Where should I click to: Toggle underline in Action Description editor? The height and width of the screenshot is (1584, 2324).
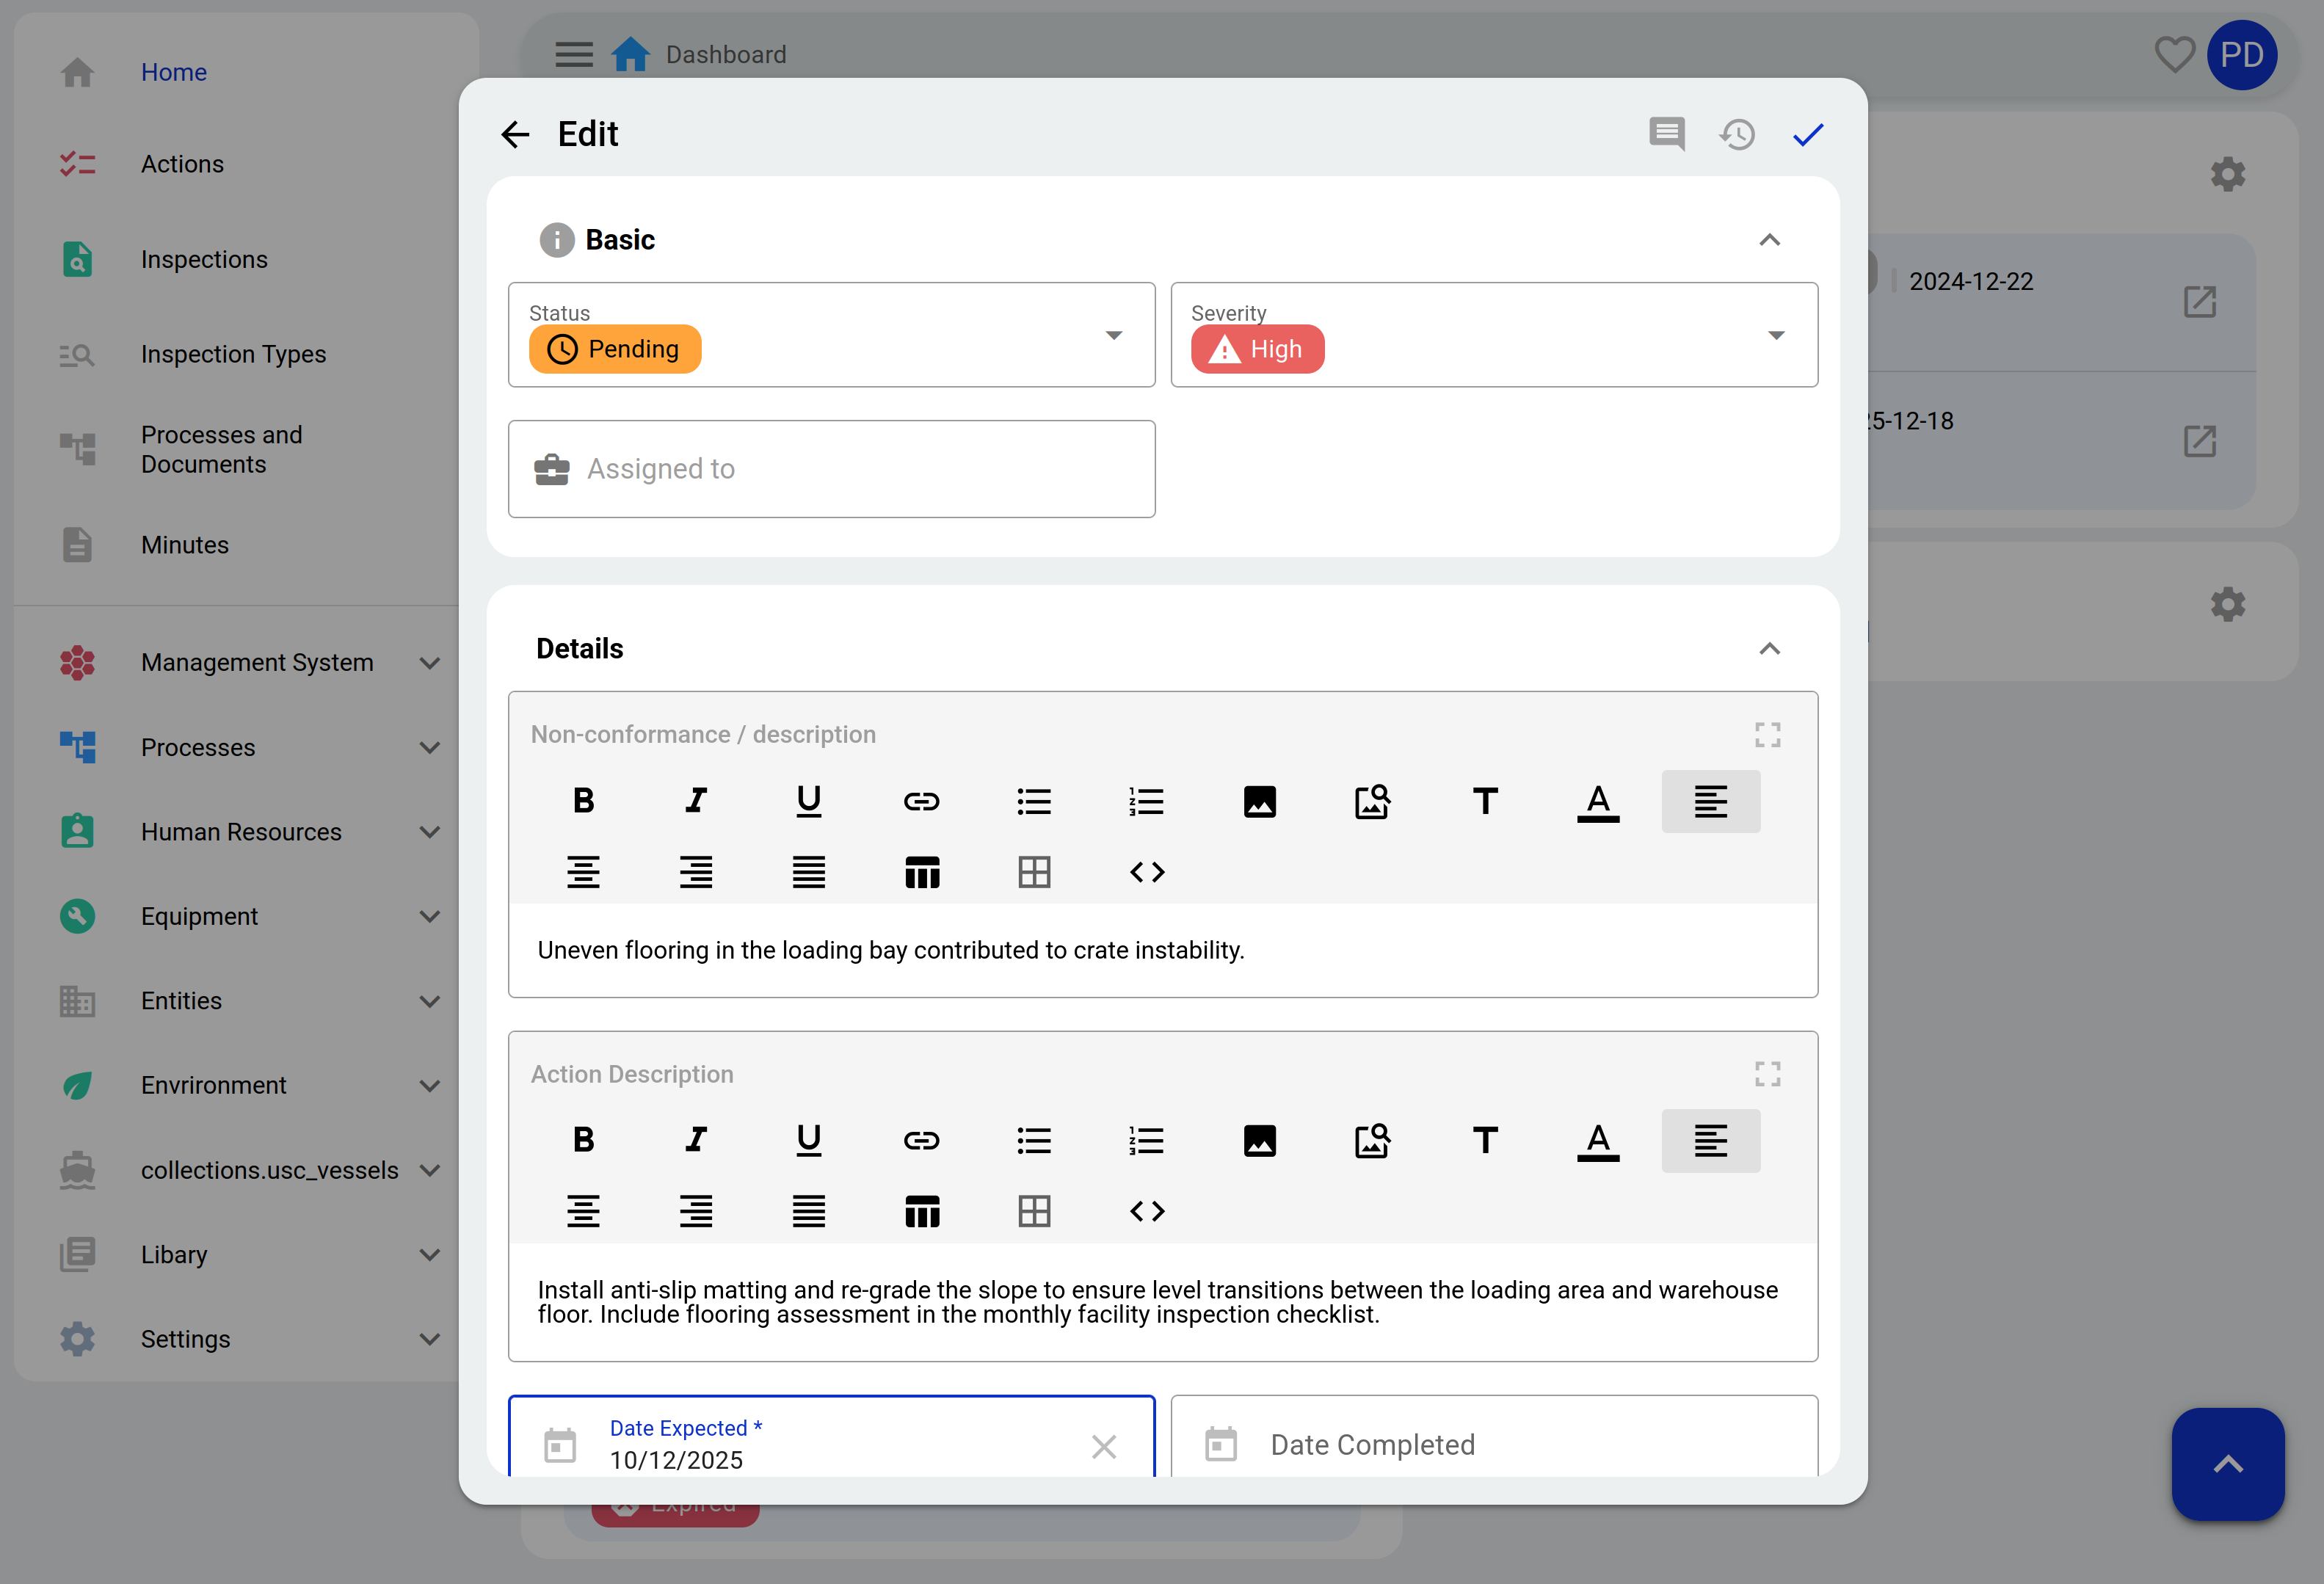[x=808, y=1140]
